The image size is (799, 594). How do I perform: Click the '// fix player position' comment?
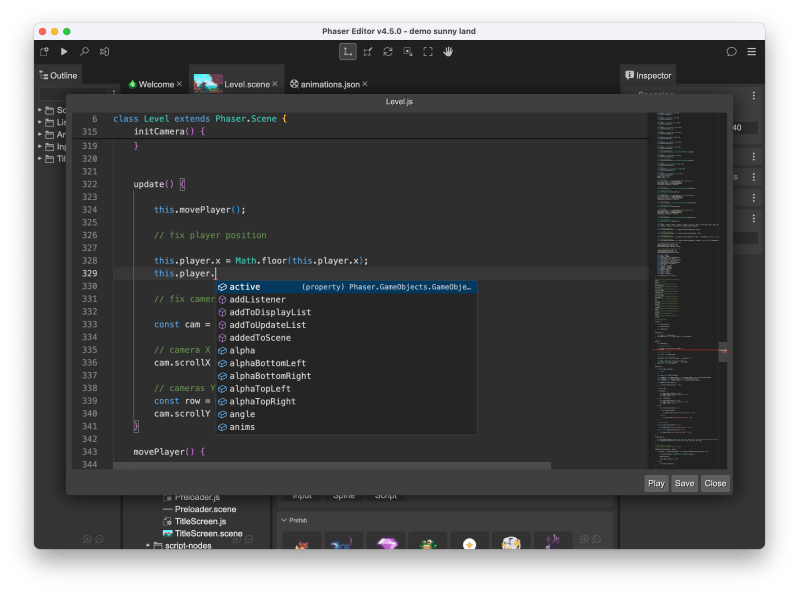pos(210,235)
